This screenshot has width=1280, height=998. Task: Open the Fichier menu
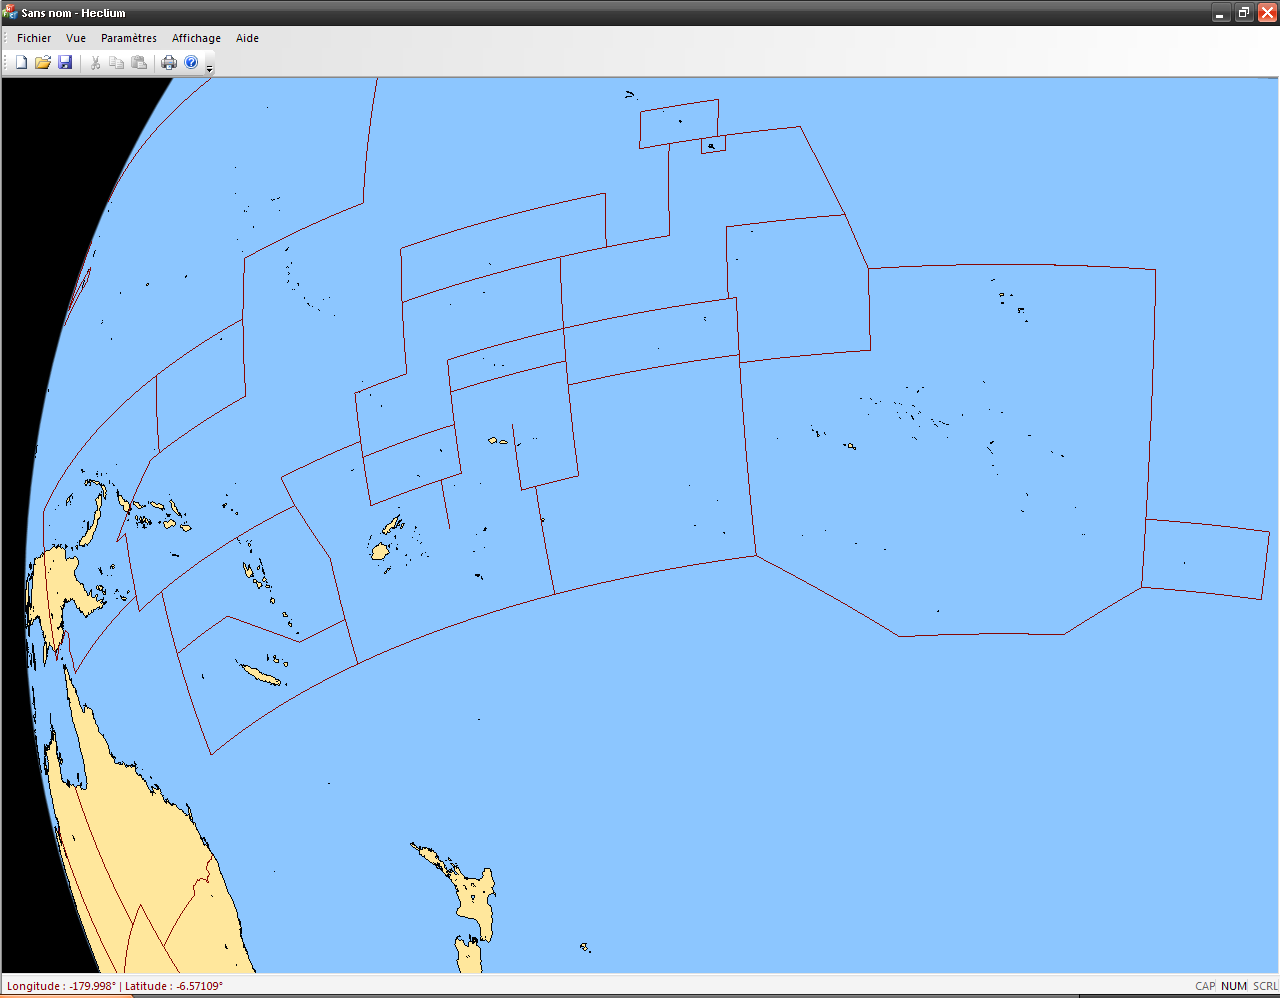34,38
